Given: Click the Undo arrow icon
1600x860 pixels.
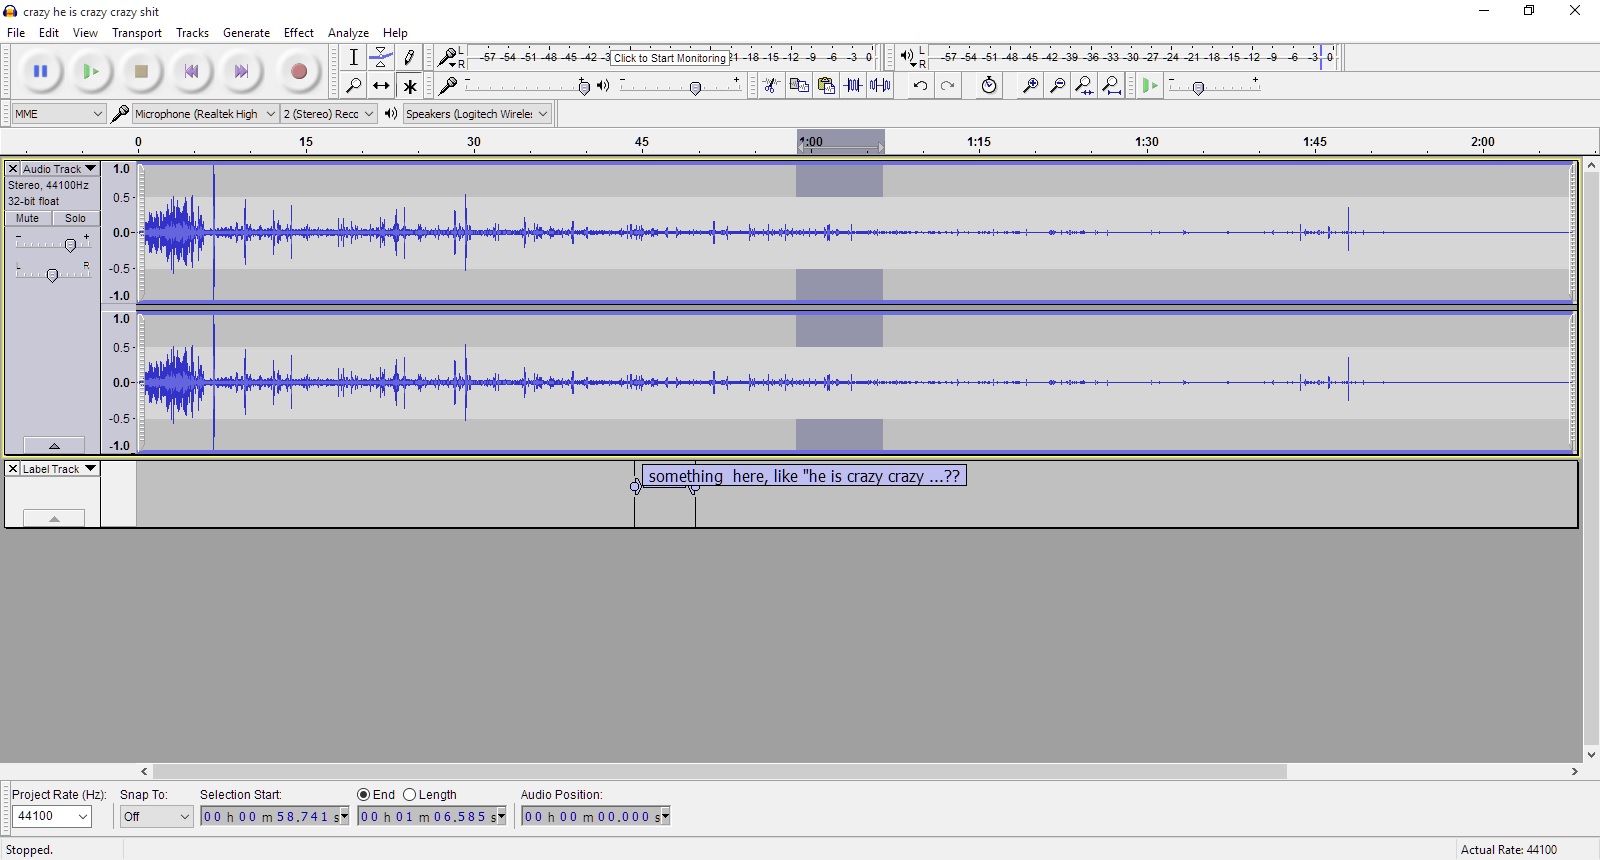Looking at the screenshot, I should 920,86.
